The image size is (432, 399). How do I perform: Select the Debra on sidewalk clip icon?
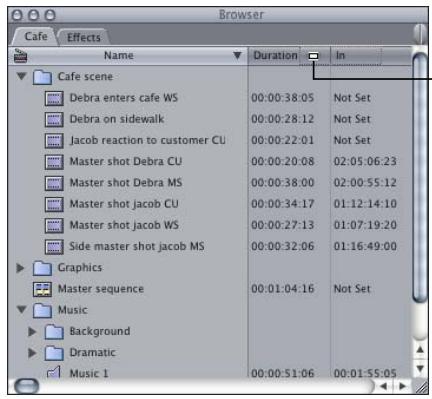pyautogui.click(x=54, y=119)
